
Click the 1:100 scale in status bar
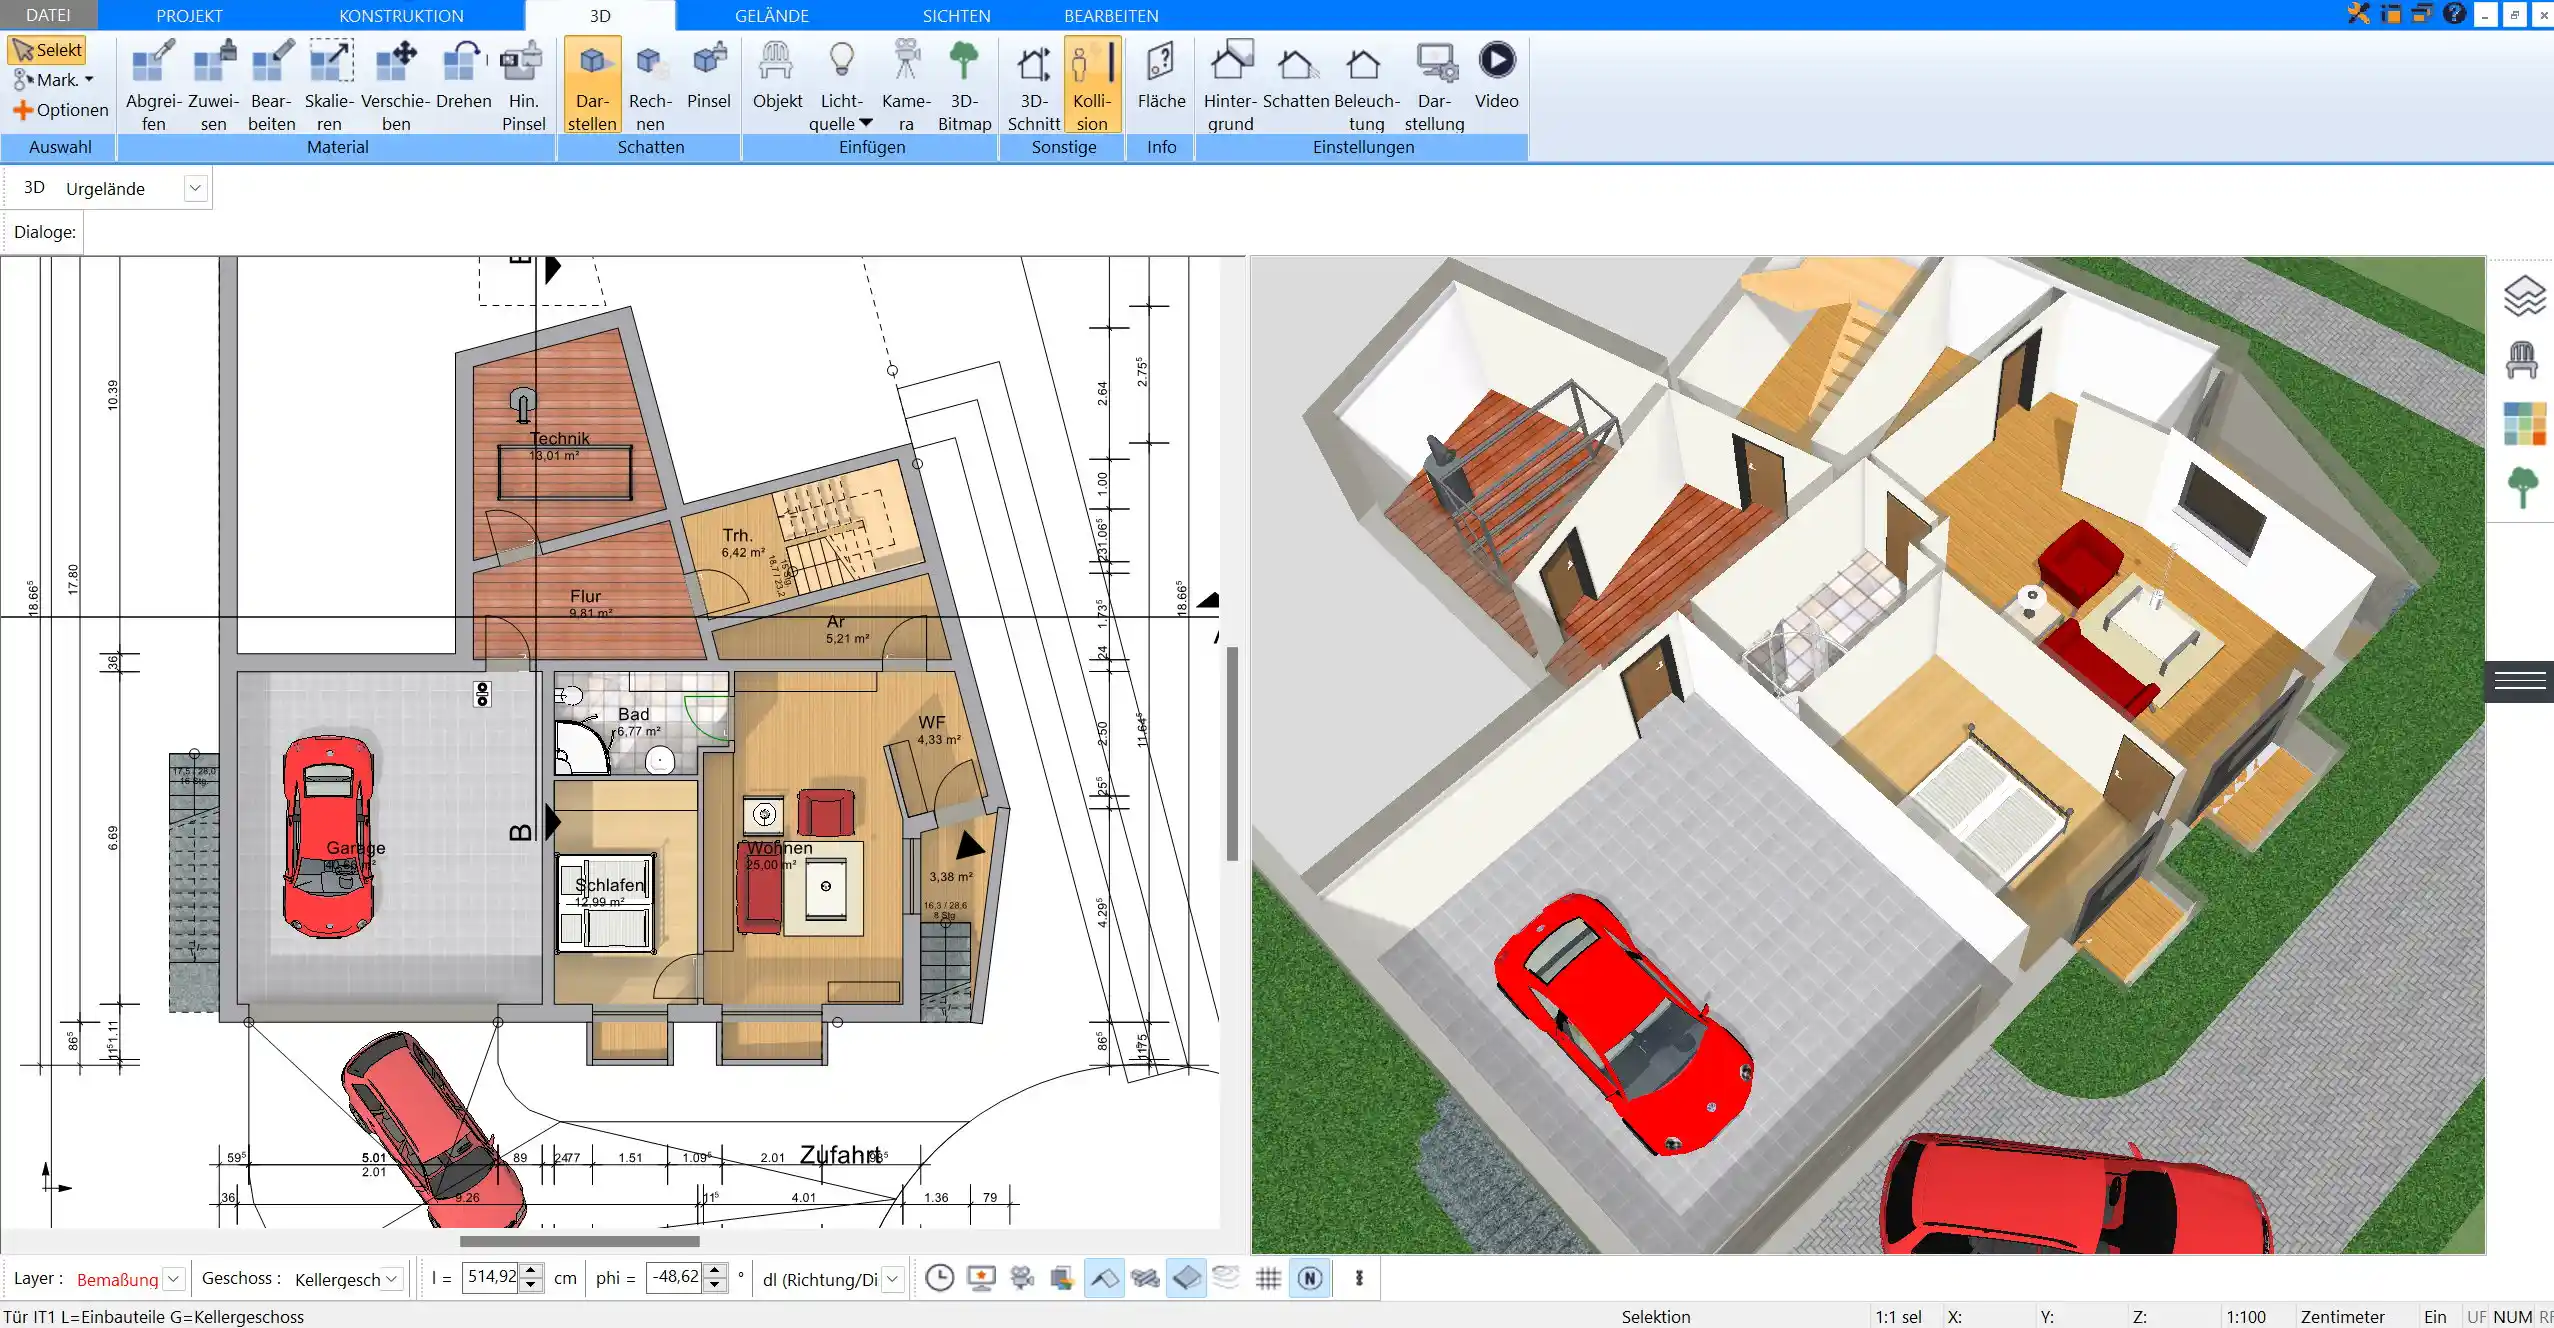coord(2246,1317)
